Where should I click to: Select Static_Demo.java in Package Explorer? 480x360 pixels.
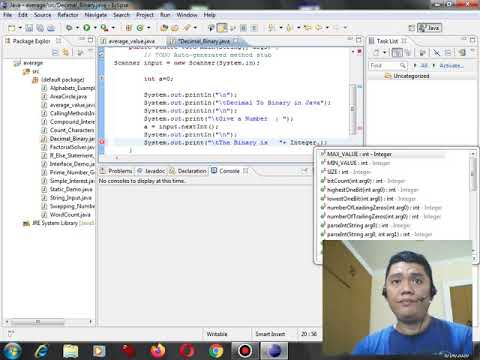tap(67, 189)
